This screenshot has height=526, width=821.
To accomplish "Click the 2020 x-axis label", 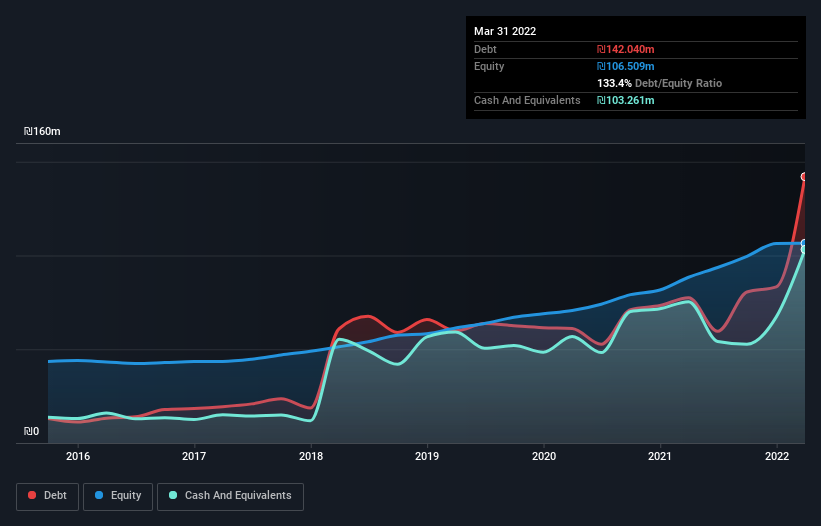I will [544, 456].
